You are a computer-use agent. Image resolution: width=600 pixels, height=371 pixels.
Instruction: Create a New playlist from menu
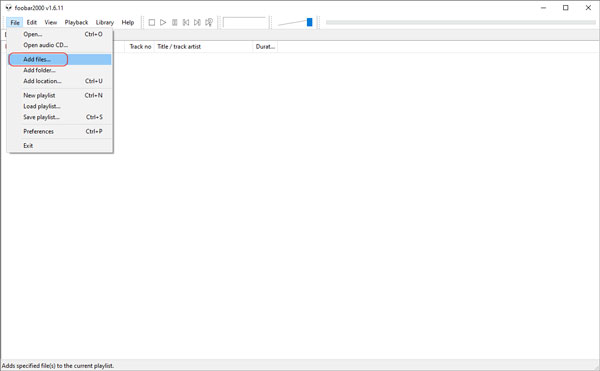pyautogui.click(x=60, y=96)
